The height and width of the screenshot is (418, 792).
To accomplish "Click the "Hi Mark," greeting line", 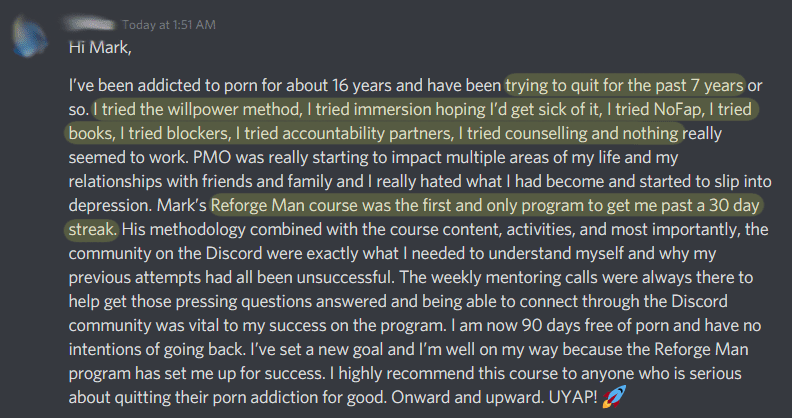I will coord(96,46).
